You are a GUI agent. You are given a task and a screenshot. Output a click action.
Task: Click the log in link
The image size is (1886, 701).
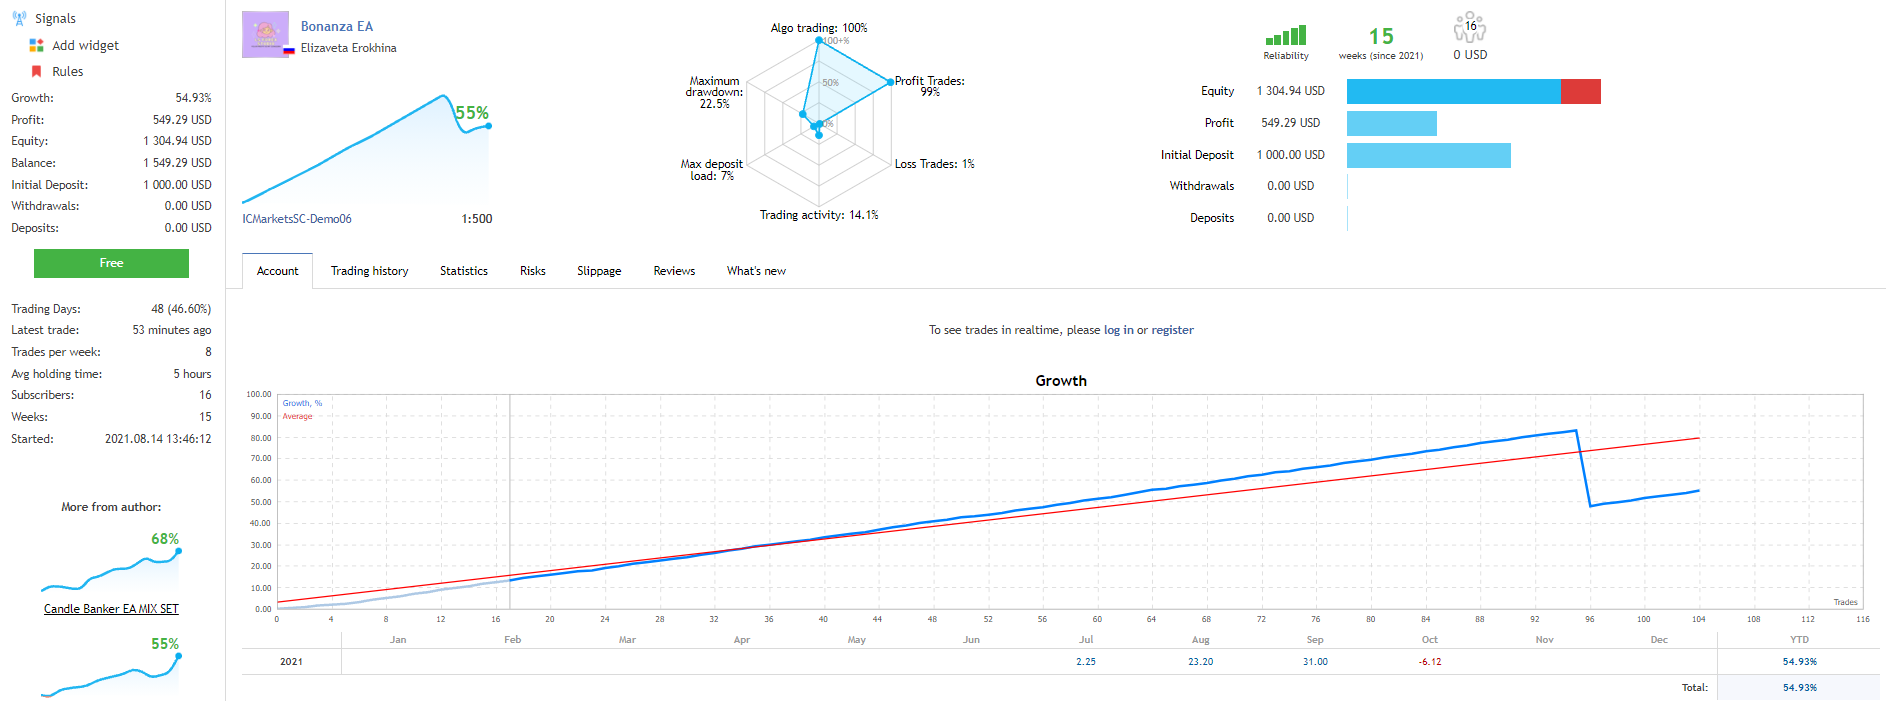[1118, 330]
